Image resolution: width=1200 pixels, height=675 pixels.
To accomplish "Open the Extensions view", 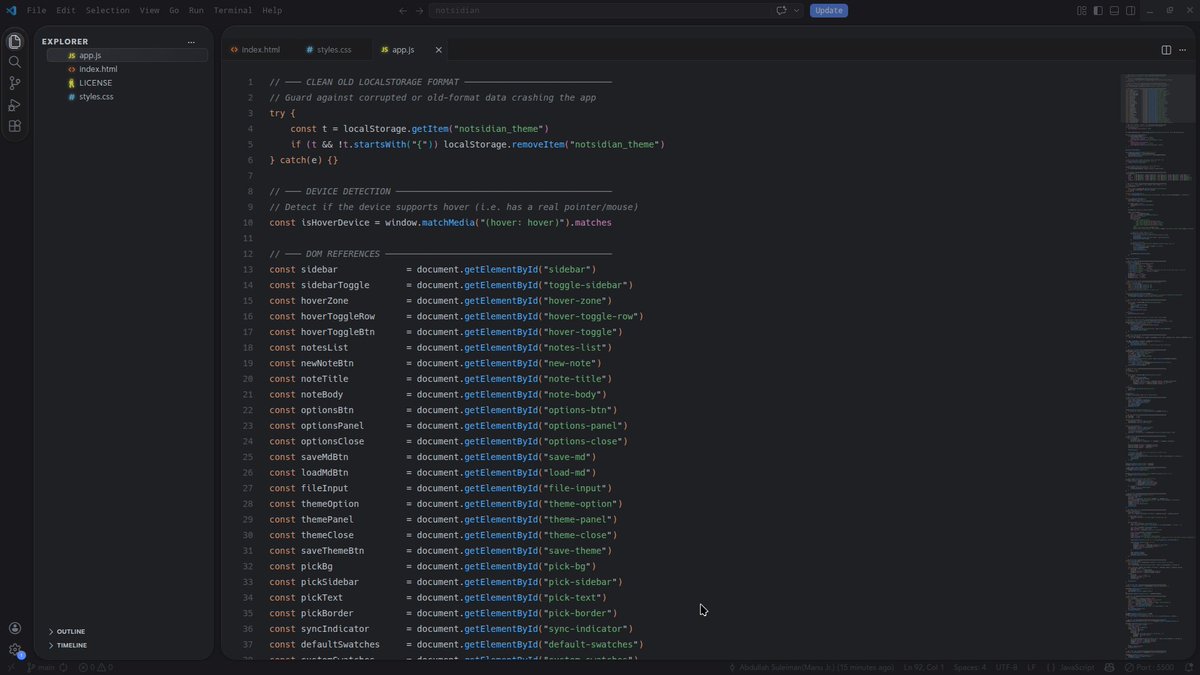I will click(15, 126).
